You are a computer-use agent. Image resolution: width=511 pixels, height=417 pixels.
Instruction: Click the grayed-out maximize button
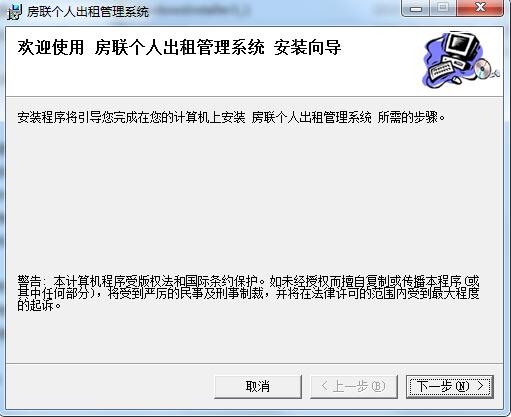tap(443, 8)
